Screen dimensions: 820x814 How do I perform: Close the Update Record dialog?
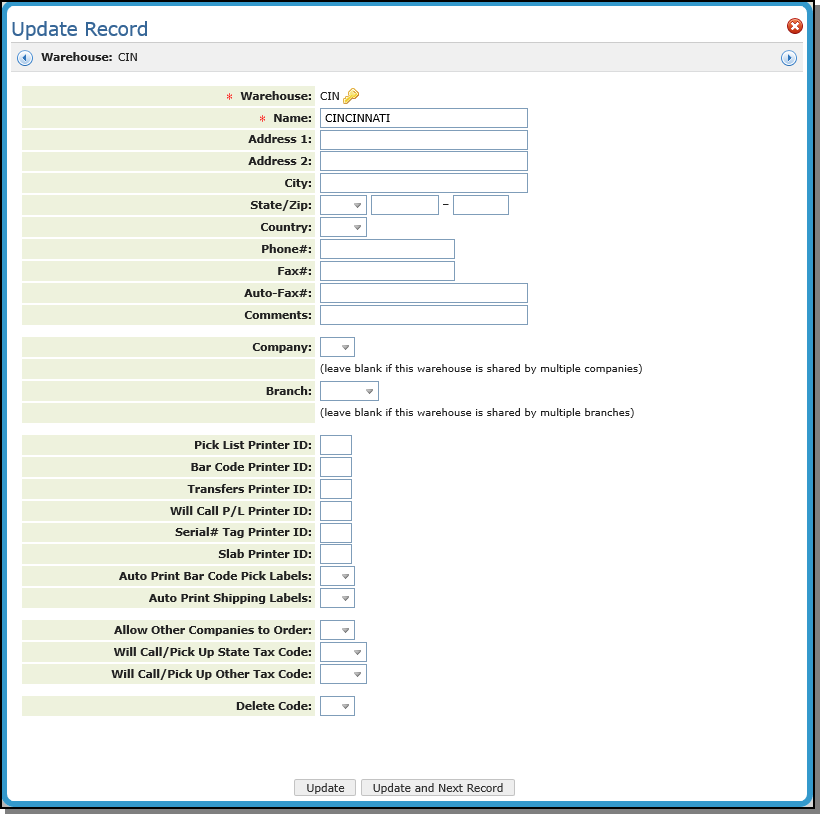795,27
